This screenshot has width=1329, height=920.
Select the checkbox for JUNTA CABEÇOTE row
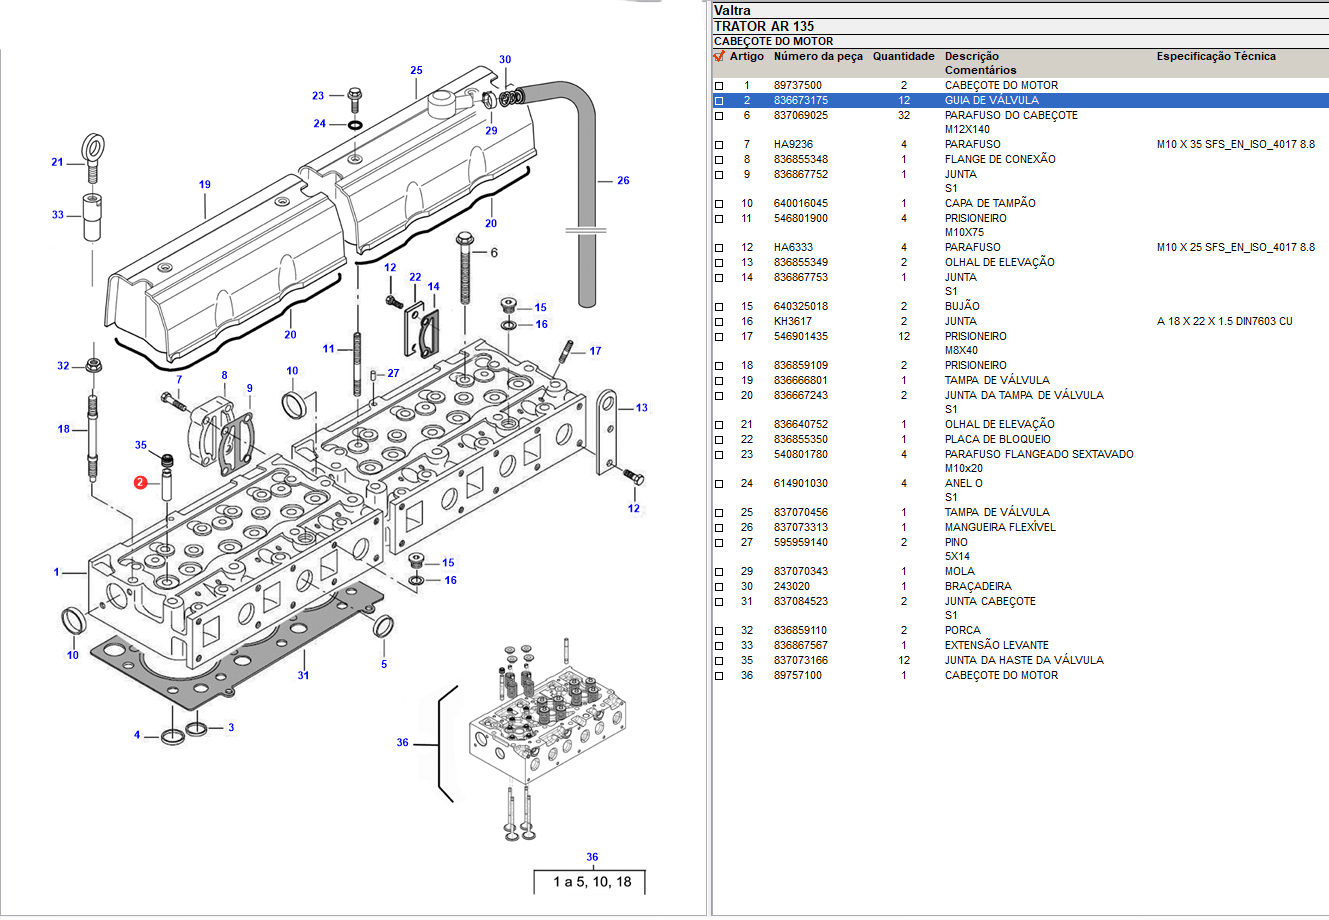pos(719,602)
